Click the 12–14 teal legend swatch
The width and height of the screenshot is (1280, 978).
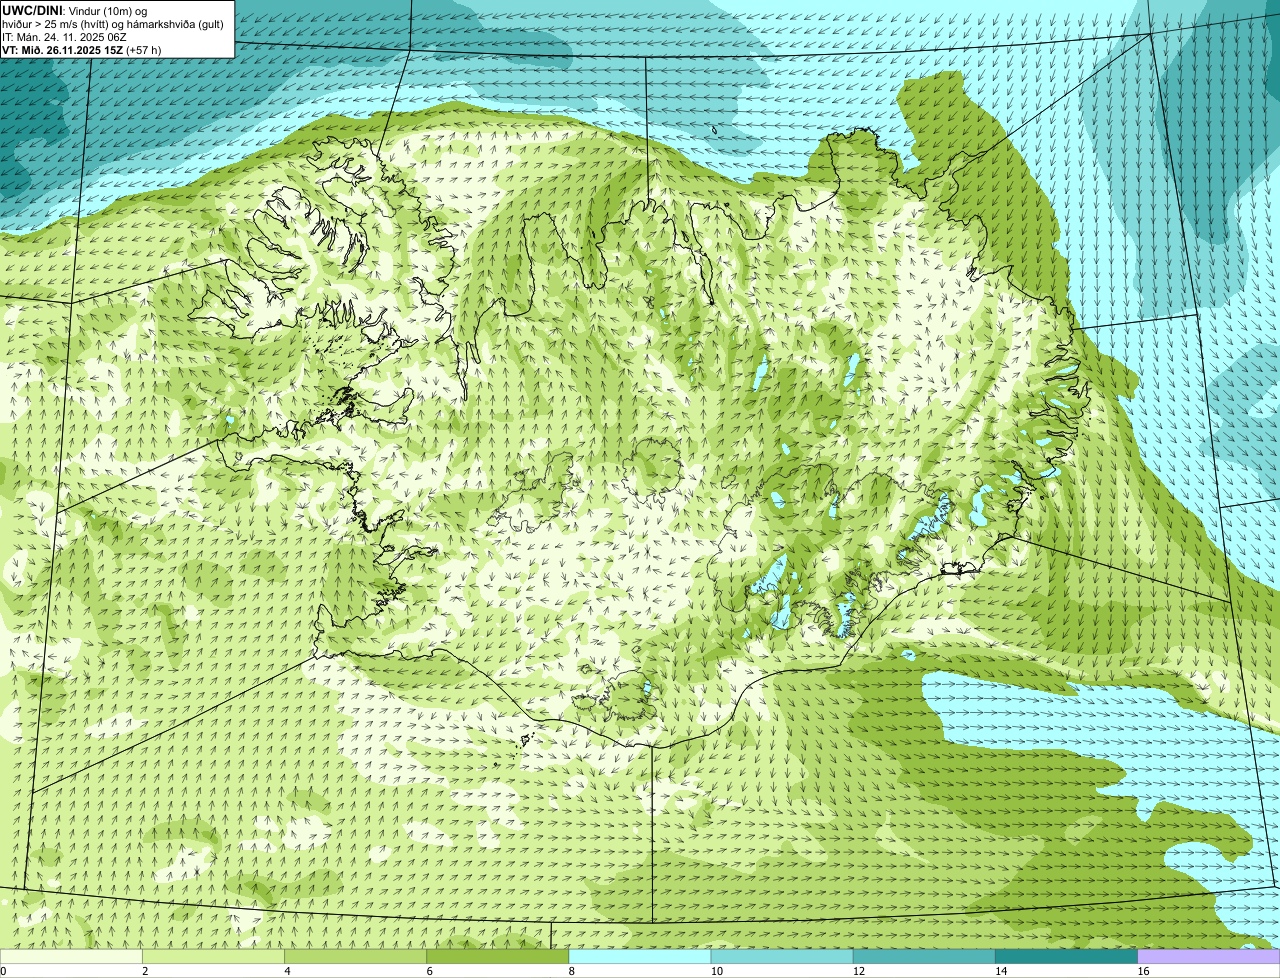pyautogui.click(x=924, y=956)
